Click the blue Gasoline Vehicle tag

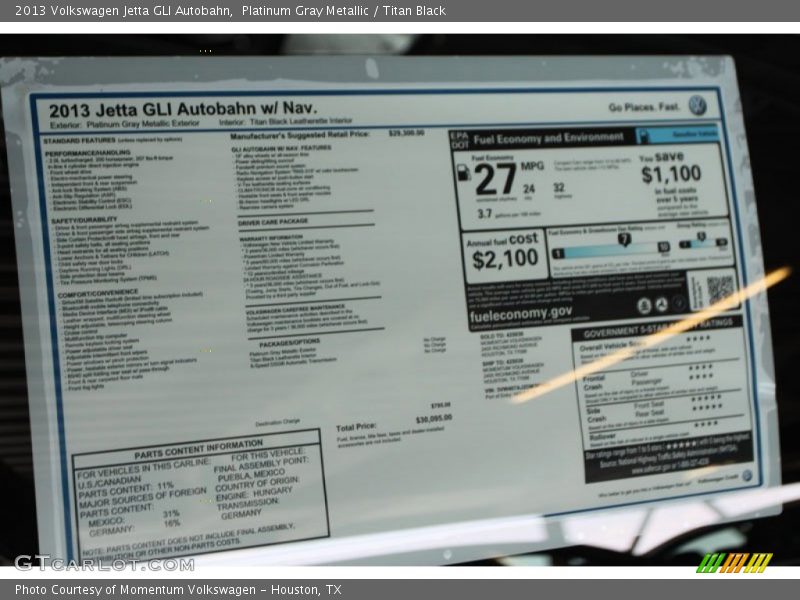coord(678,134)
